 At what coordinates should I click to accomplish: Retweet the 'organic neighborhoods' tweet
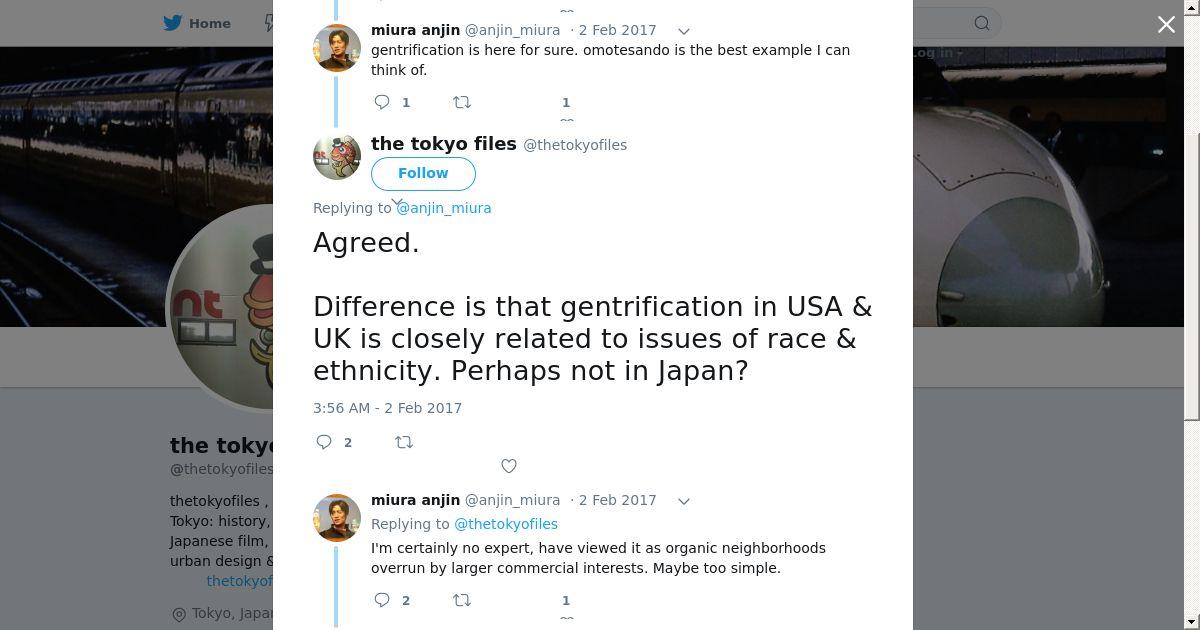pos(462,600)
